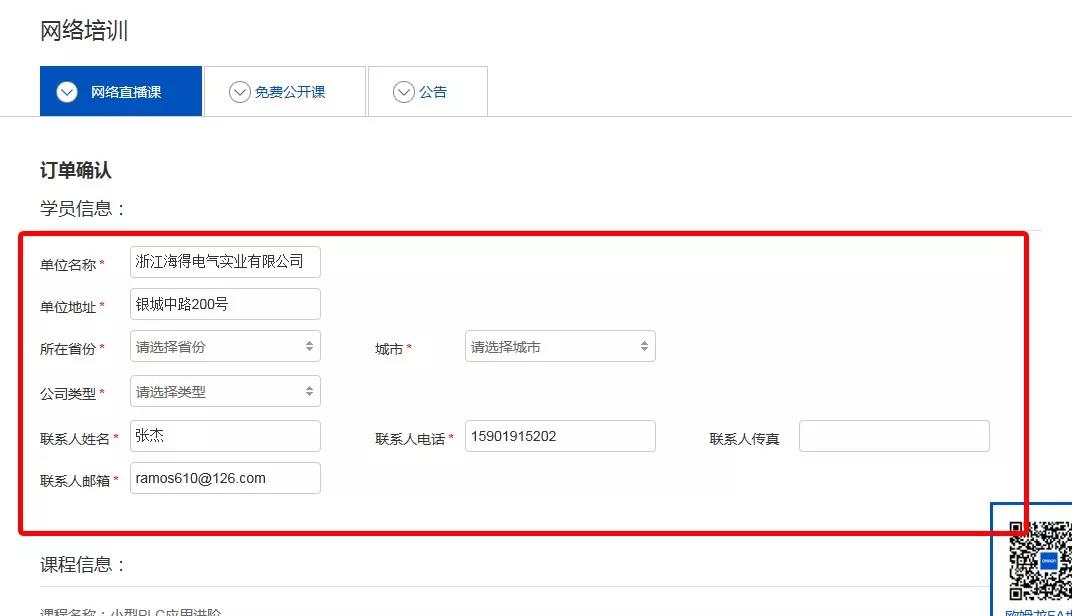Focus the 联系人邮箱 email input

point(225,478)
